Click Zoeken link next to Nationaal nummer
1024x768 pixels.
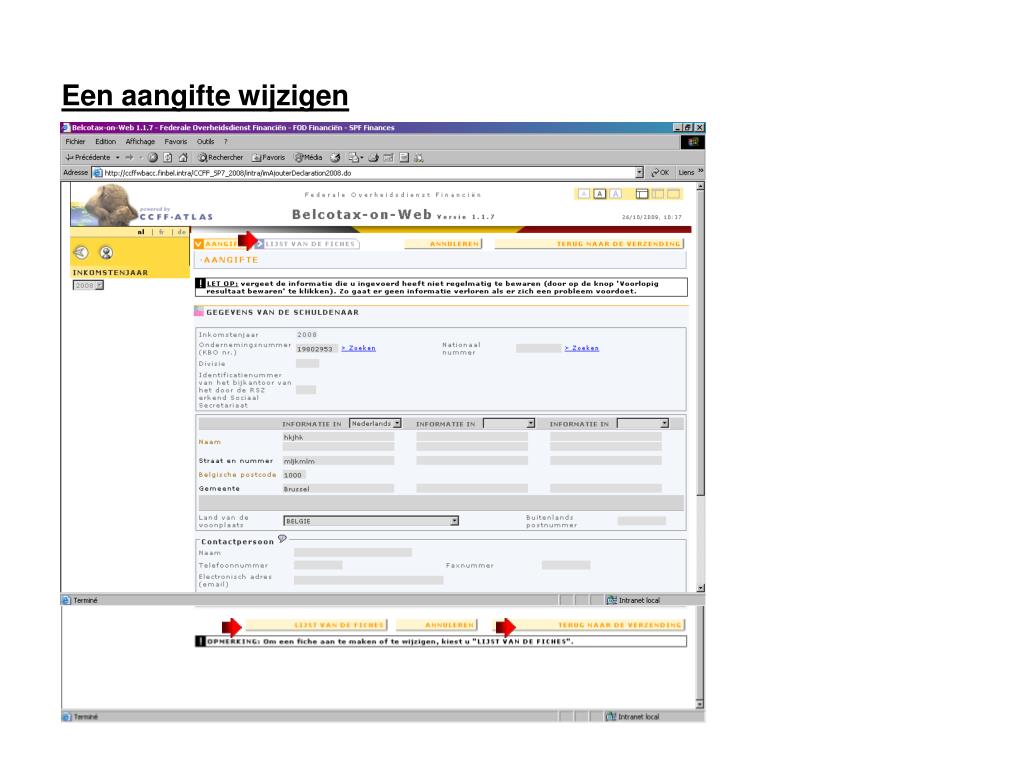pos(582,348)
